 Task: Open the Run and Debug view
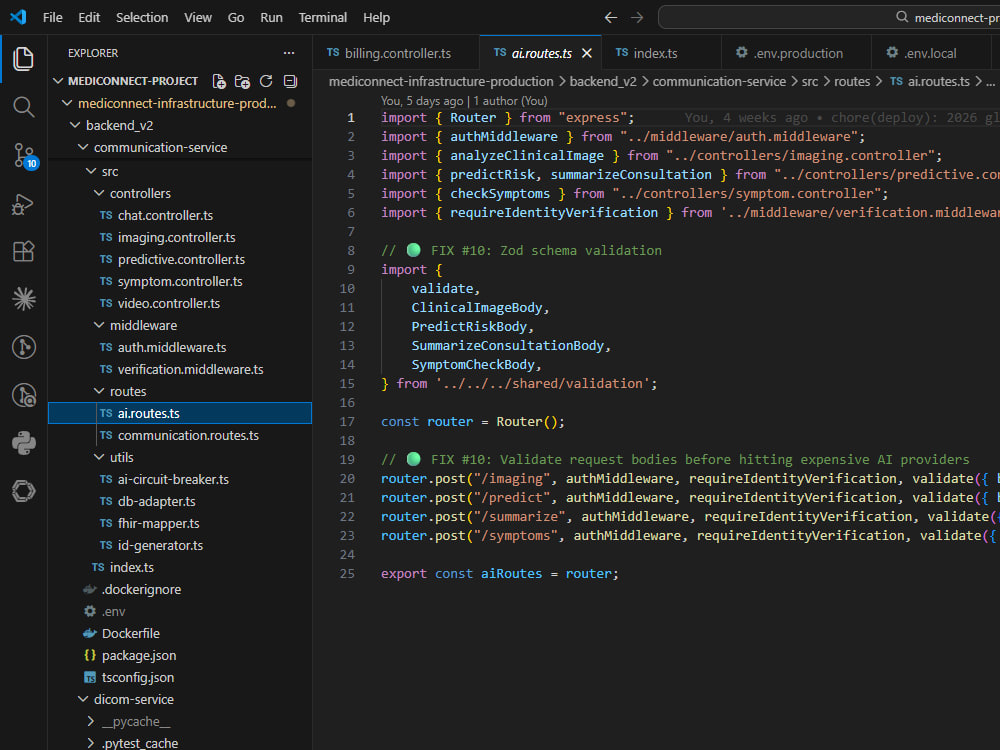[24, 203]
